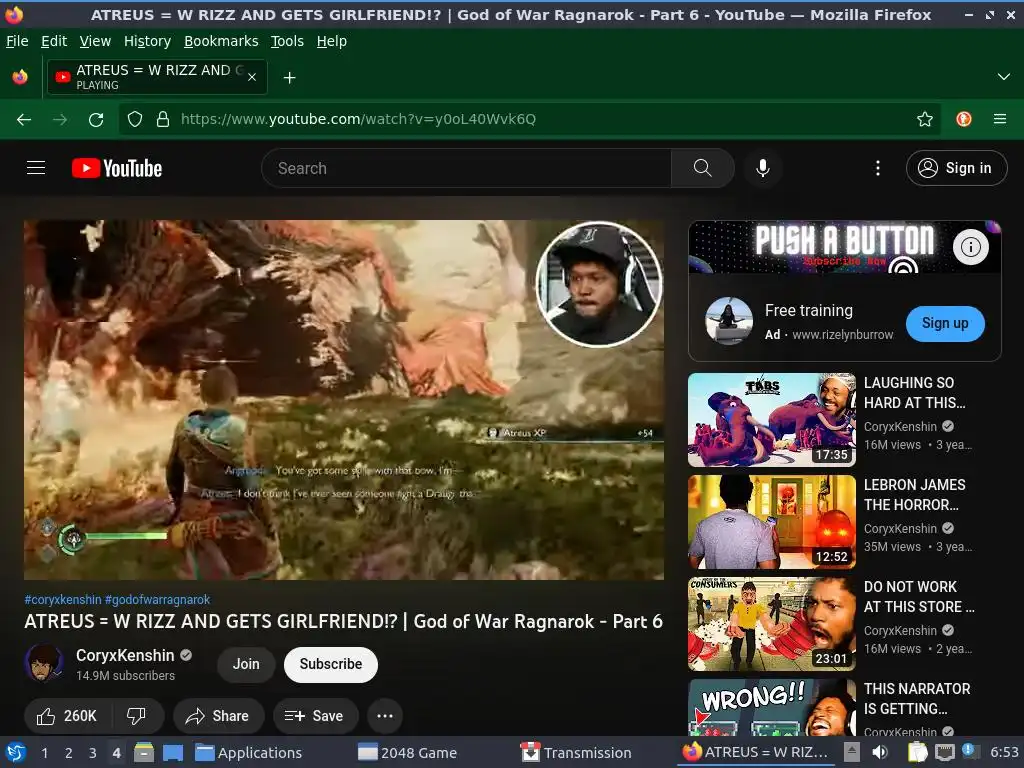Viewport: 1024px width, 768px height.
Task: Show desktop via blue taskbar icon
Action: click(173, 753)
